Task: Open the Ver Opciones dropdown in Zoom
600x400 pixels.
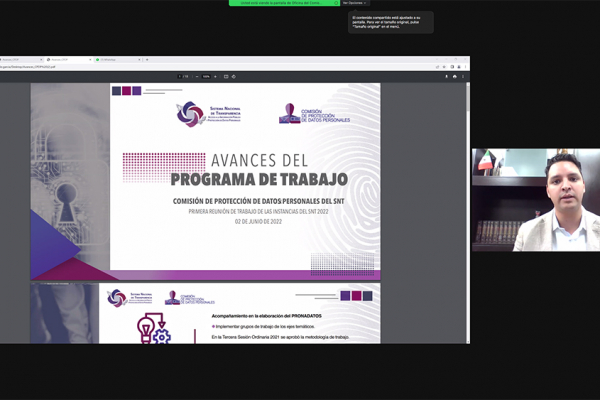Action: [x=355, y=3]
